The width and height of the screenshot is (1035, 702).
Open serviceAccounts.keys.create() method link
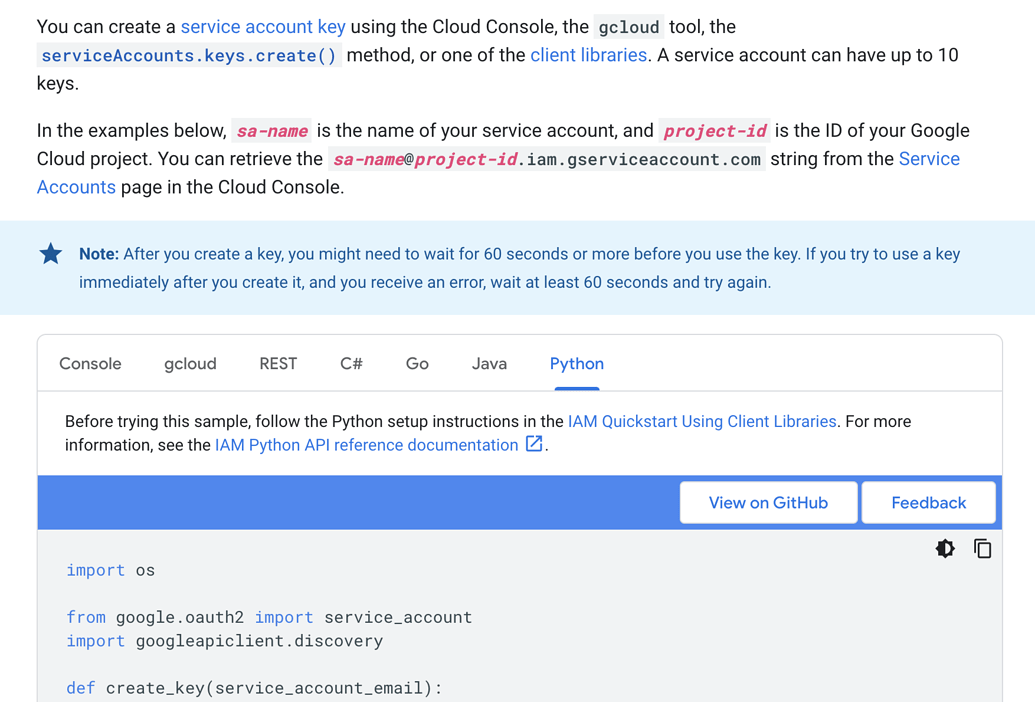point(189,55)
